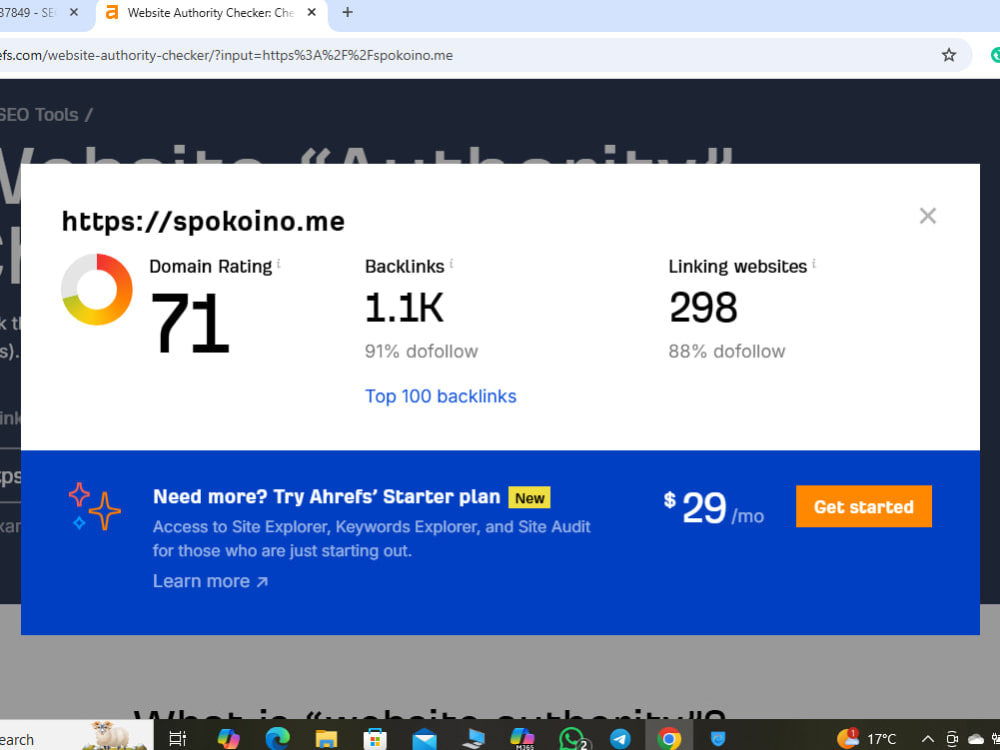Switch to the Website Authority Checker tab
Screen dimensions: 1000x750
pos(210,13)
